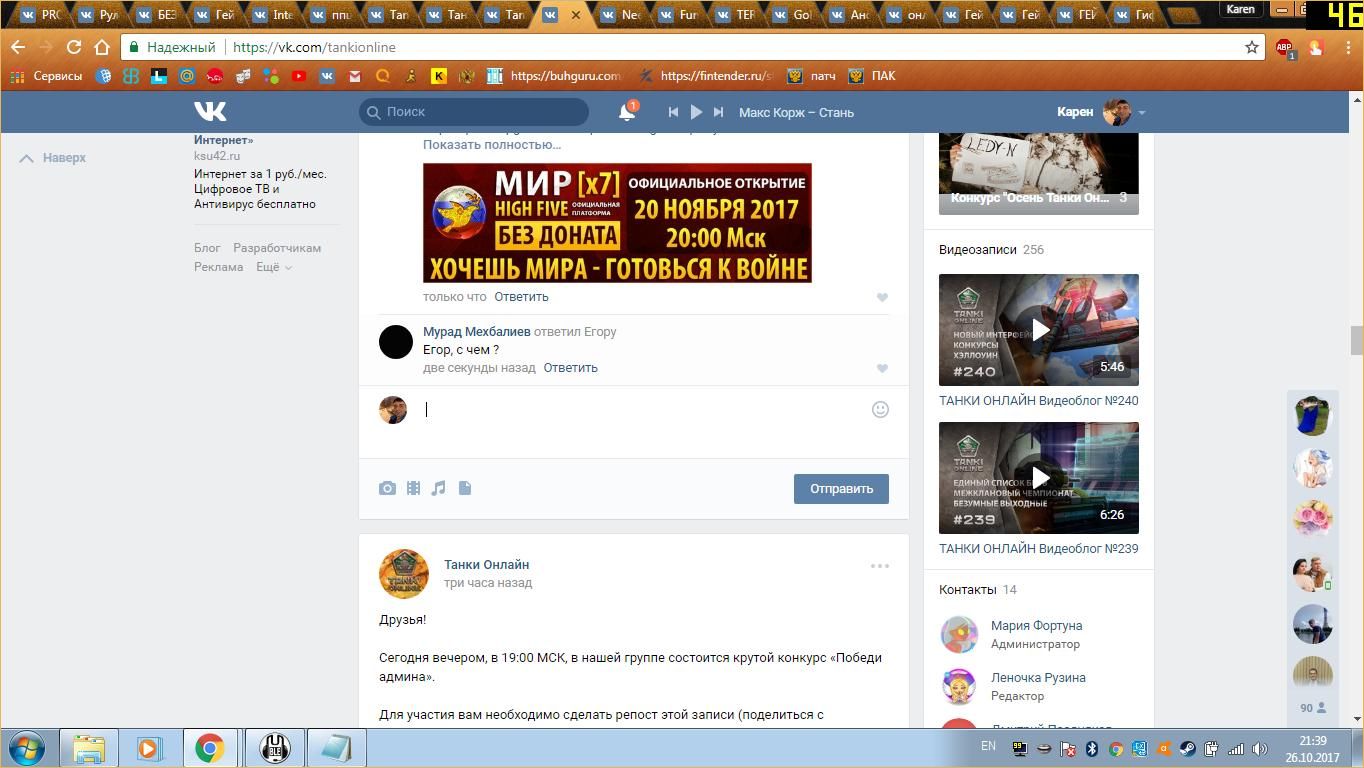Switch to the Fun browser tab
The height and width of the screenshot is (768, 1364).
pyautogui.click(x=678, y=15)
